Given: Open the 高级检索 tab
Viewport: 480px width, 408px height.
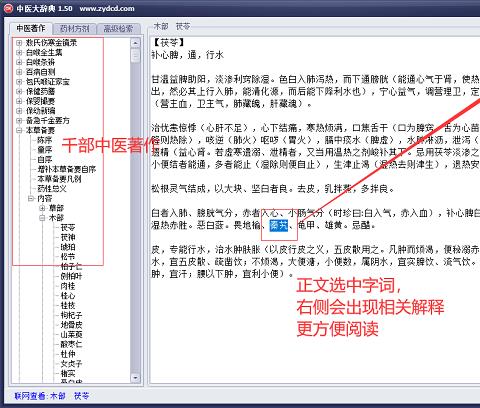Looking at the screenshot, I should coord(118,29).
